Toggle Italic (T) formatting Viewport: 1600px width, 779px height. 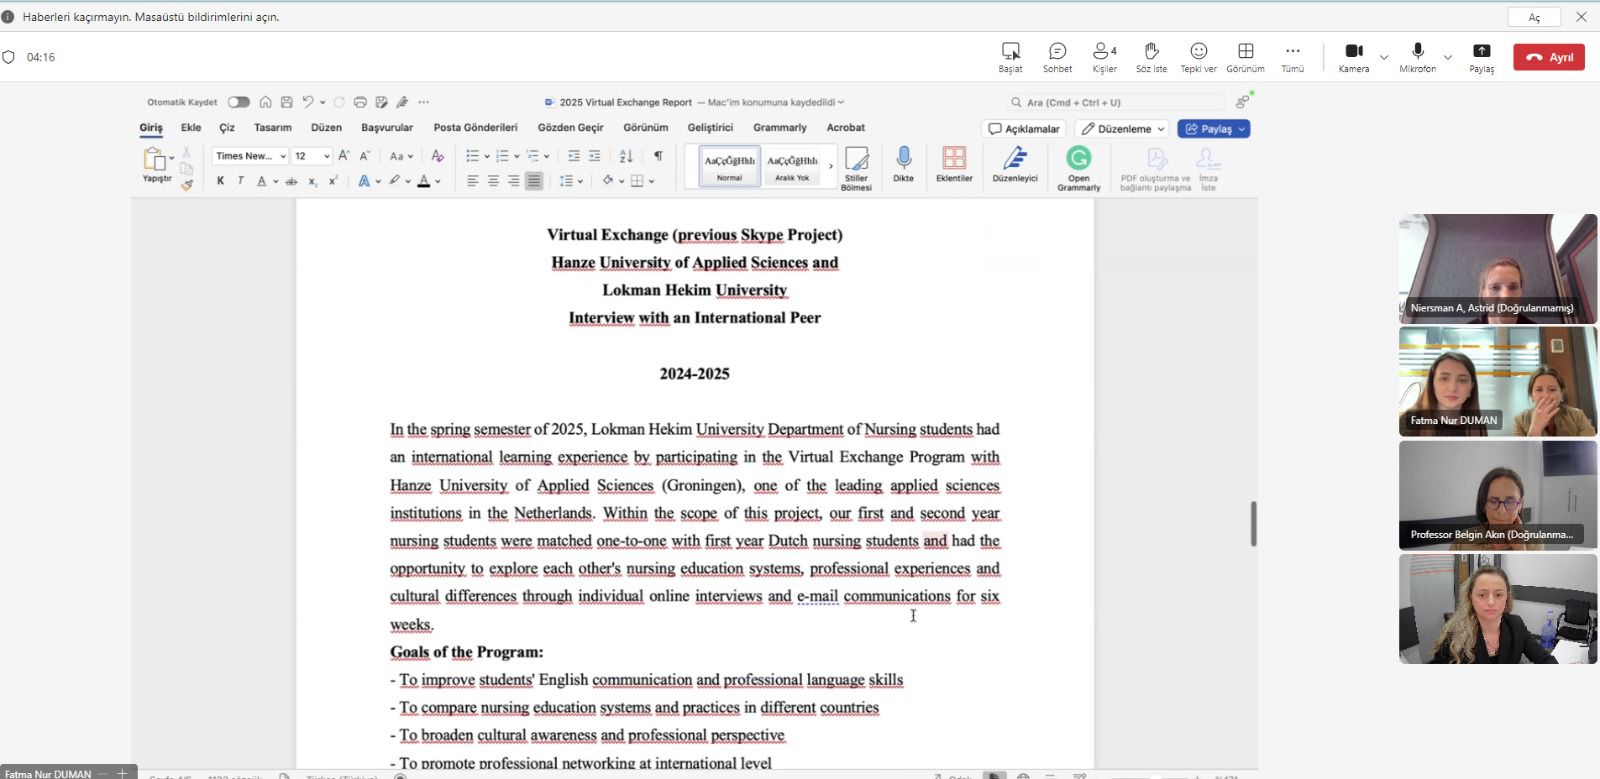point(240,181)
